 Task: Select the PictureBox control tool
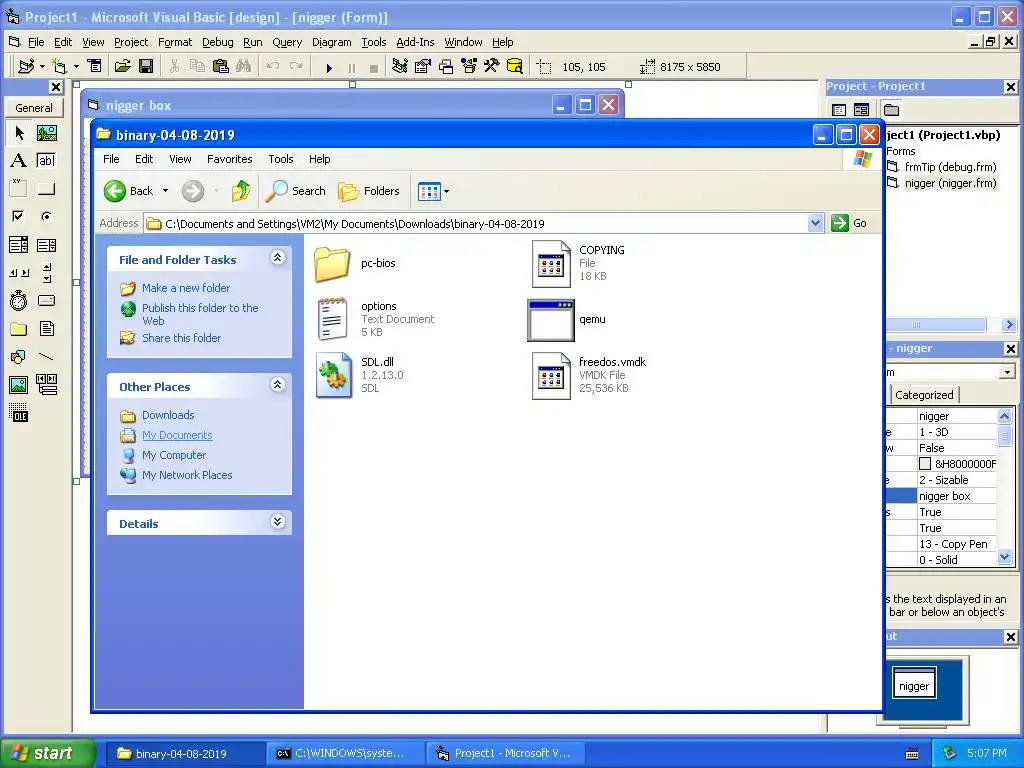(x=46, y=133)
